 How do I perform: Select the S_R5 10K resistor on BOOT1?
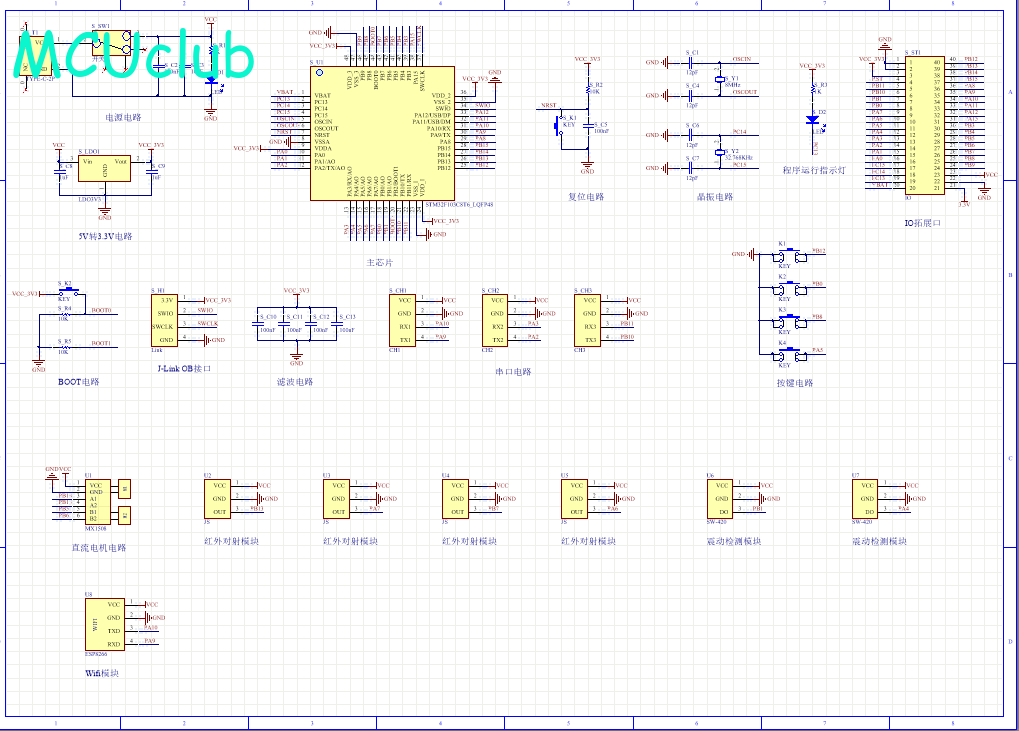64,347
